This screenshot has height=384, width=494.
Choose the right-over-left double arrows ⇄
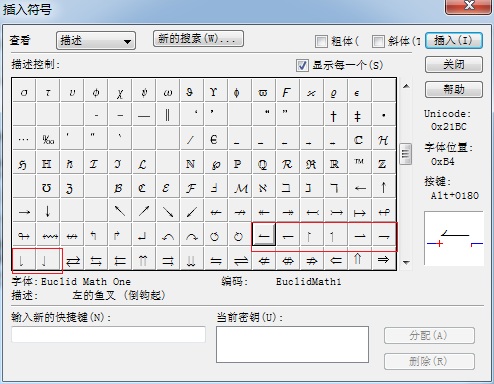pyautogui.click(x=72, y=259)
